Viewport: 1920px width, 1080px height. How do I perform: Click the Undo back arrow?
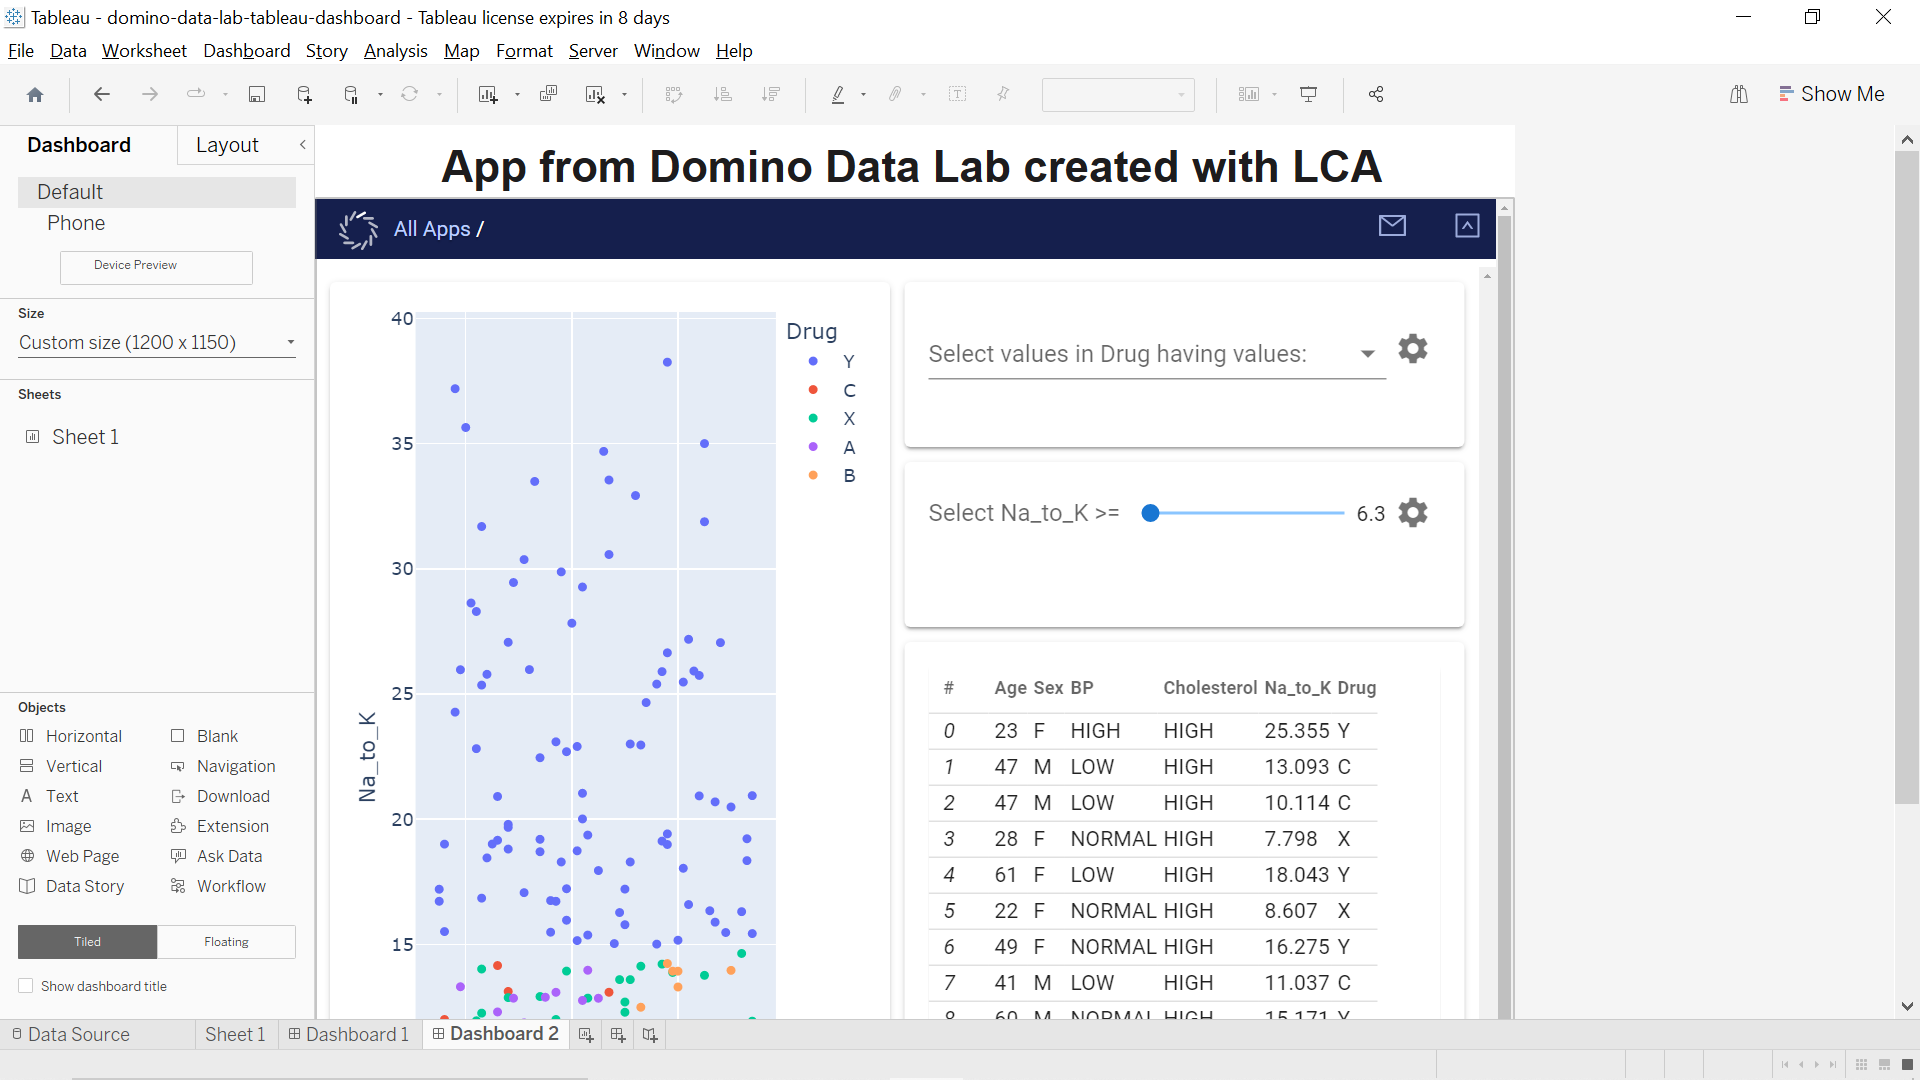pos(101,94)
